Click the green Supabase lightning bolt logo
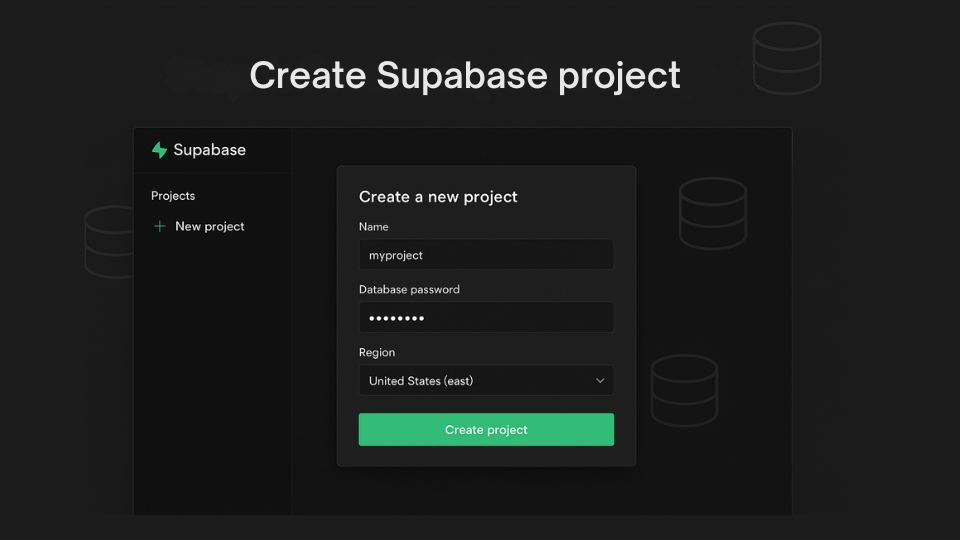 pyautogui.click(x=159, y=150)
